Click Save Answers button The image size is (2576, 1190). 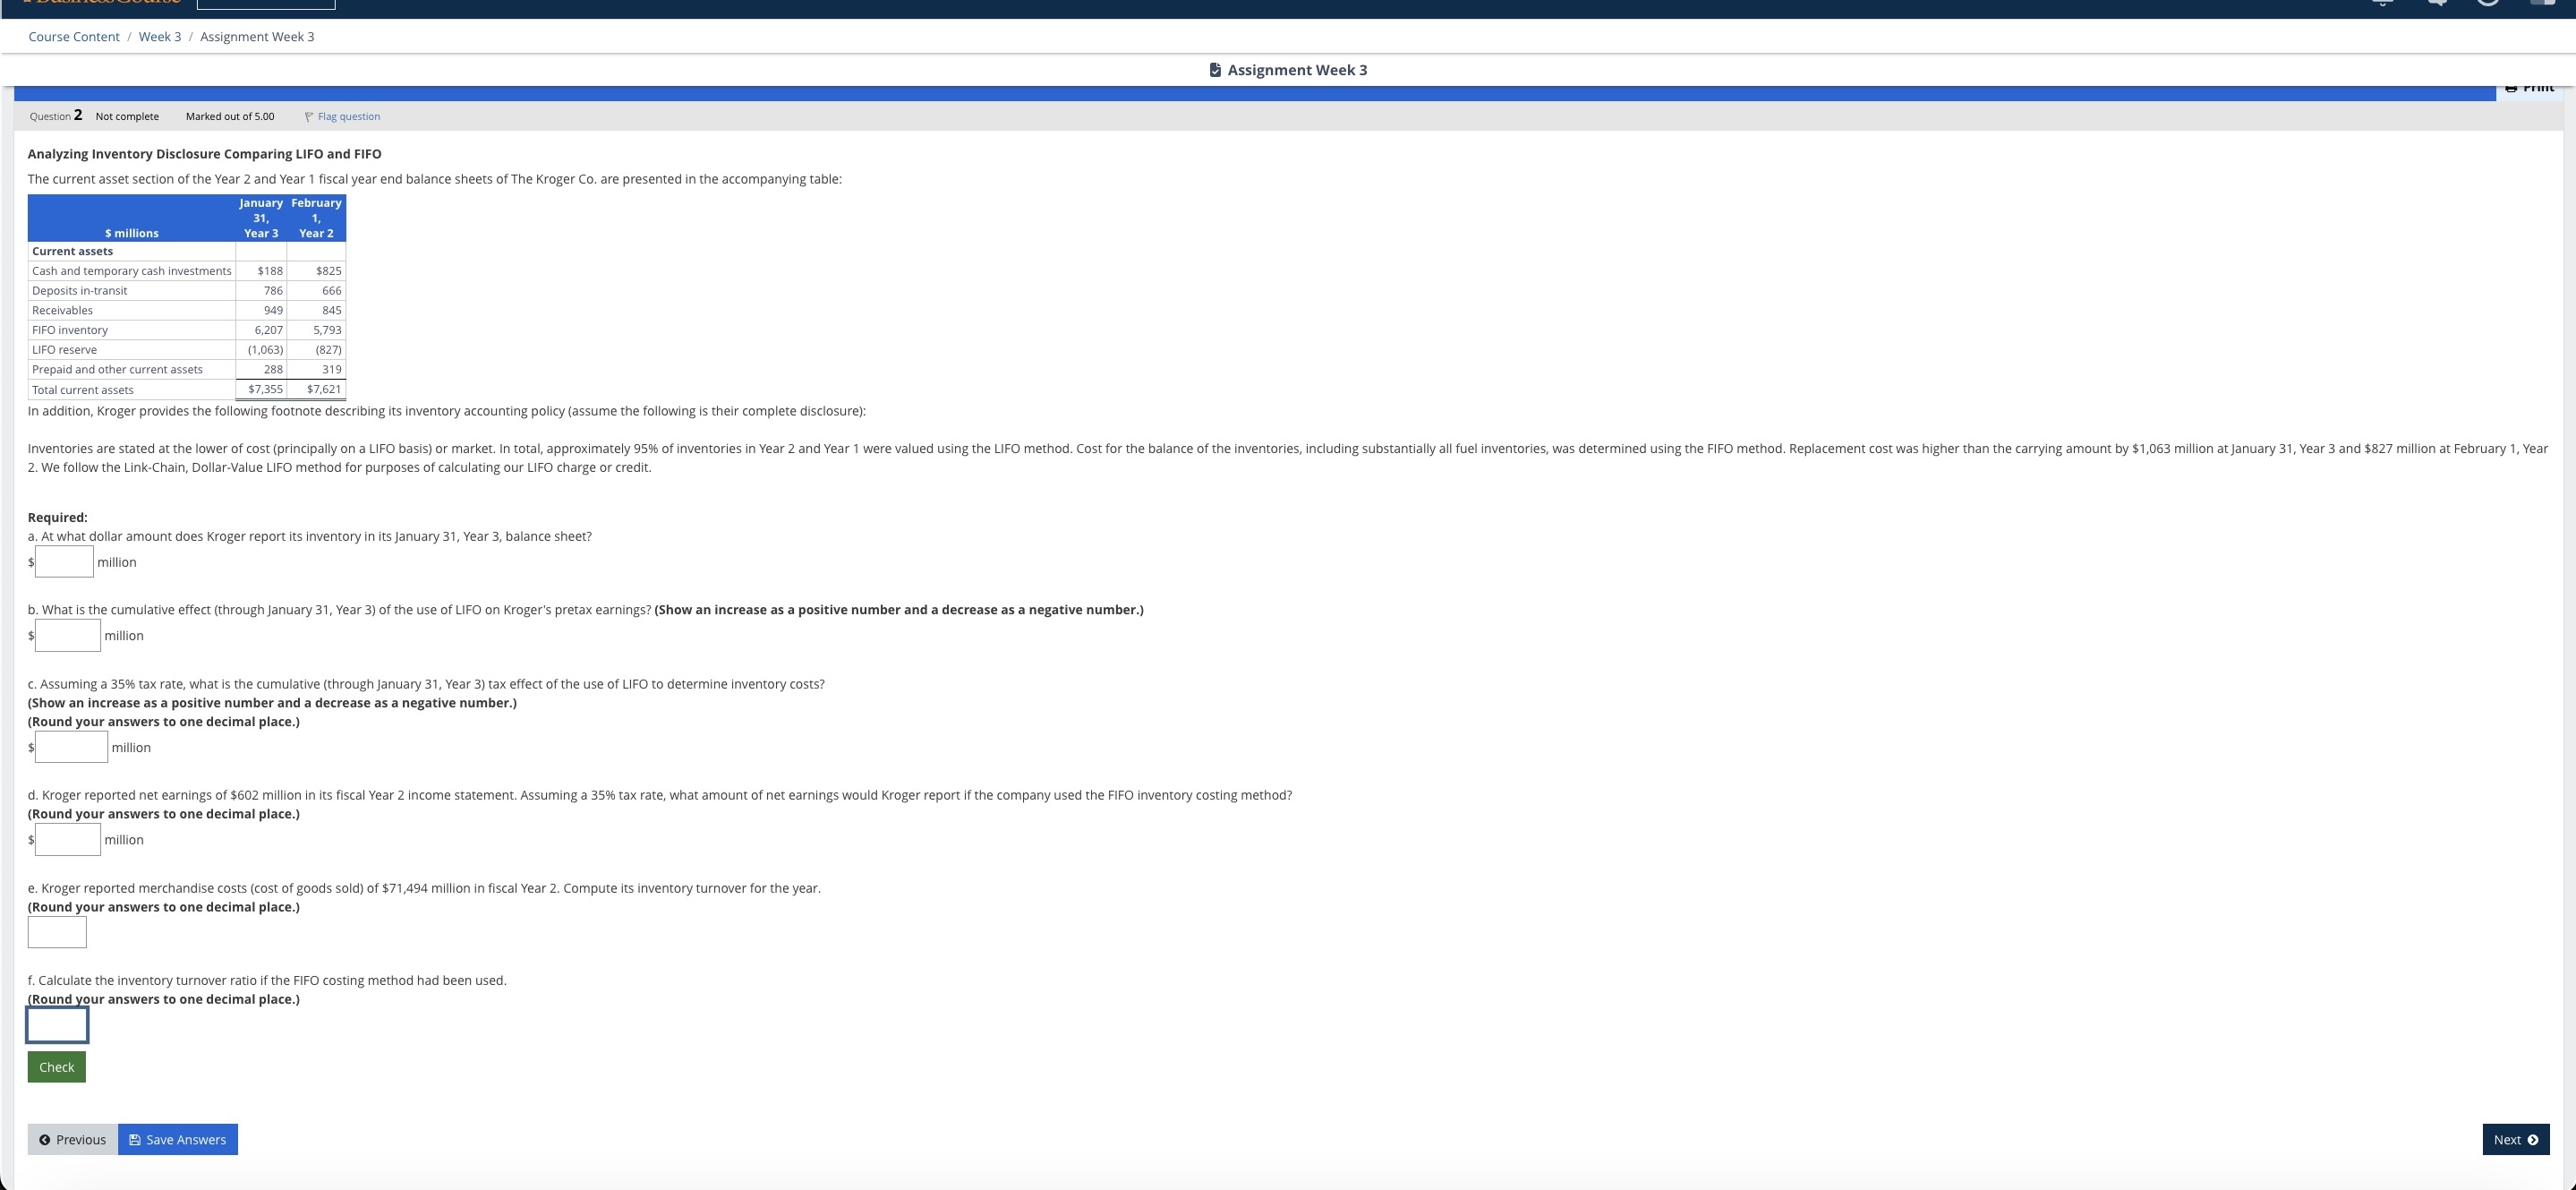click(x=178, y=1140)
